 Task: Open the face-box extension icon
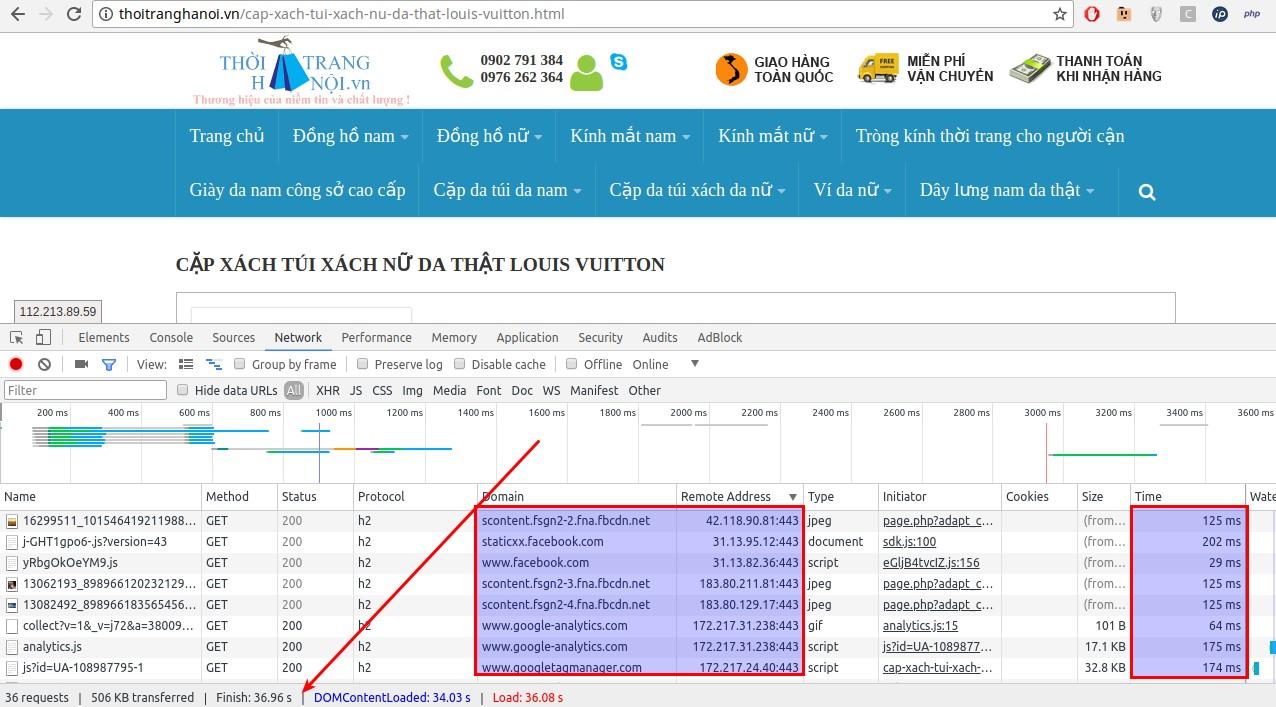tap(1124, 14)
